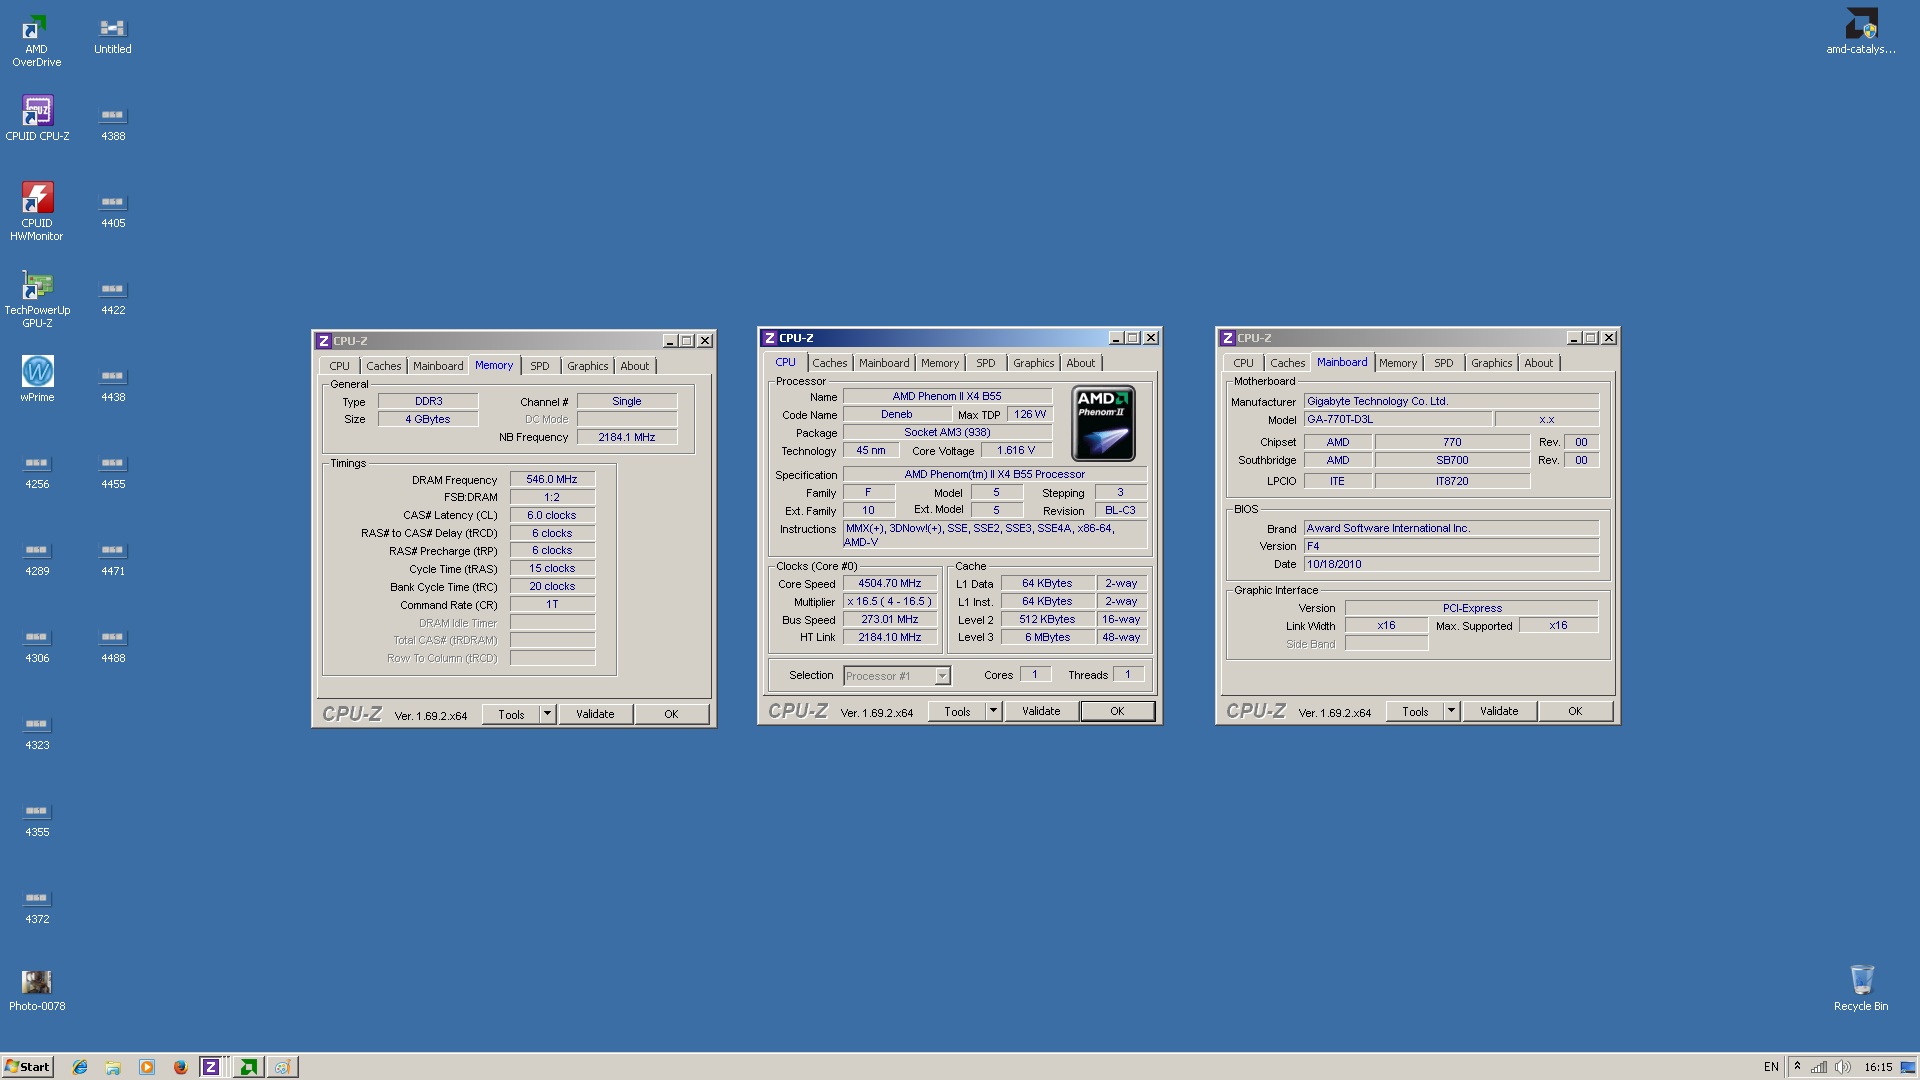Launch CPUID CPU-Z from the desktop
The image size is (1920, 1080).
[37, 118]
